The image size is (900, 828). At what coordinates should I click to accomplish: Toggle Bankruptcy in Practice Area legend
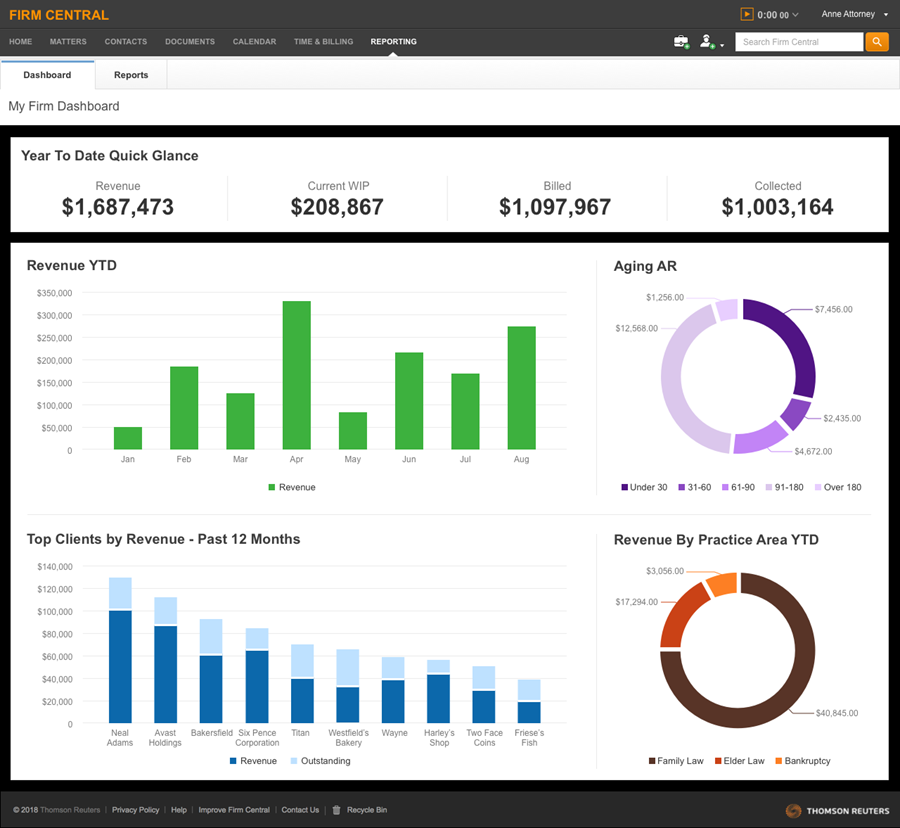[802, 761]
